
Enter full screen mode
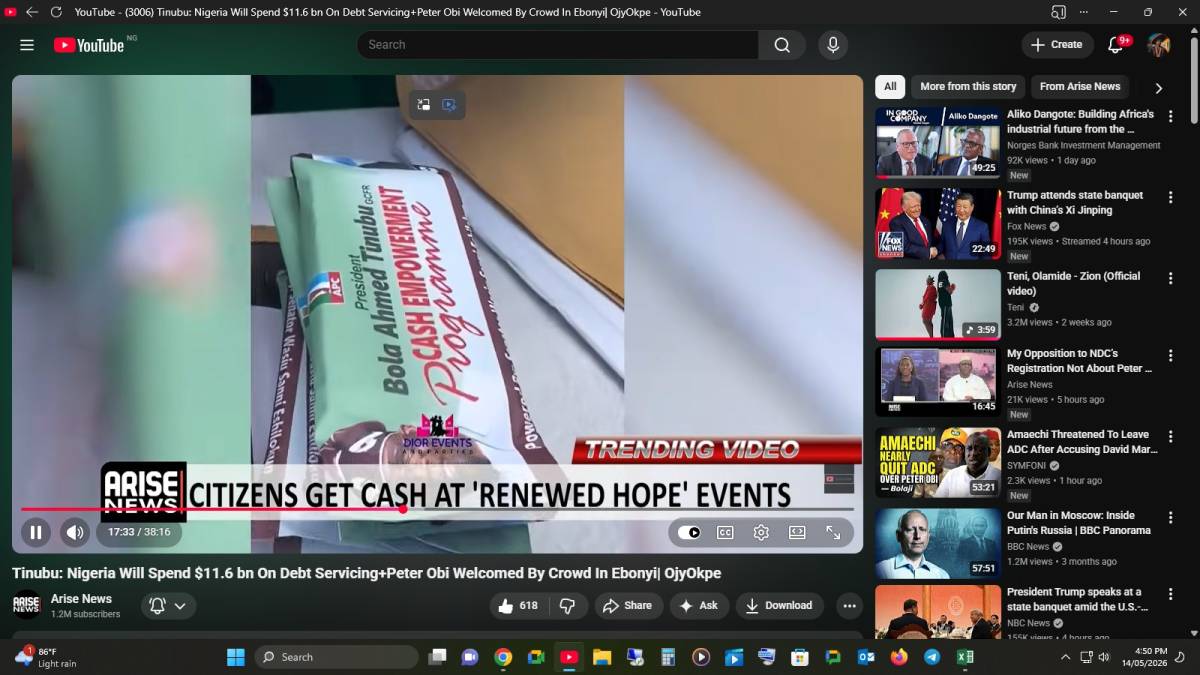pos(833,532)
